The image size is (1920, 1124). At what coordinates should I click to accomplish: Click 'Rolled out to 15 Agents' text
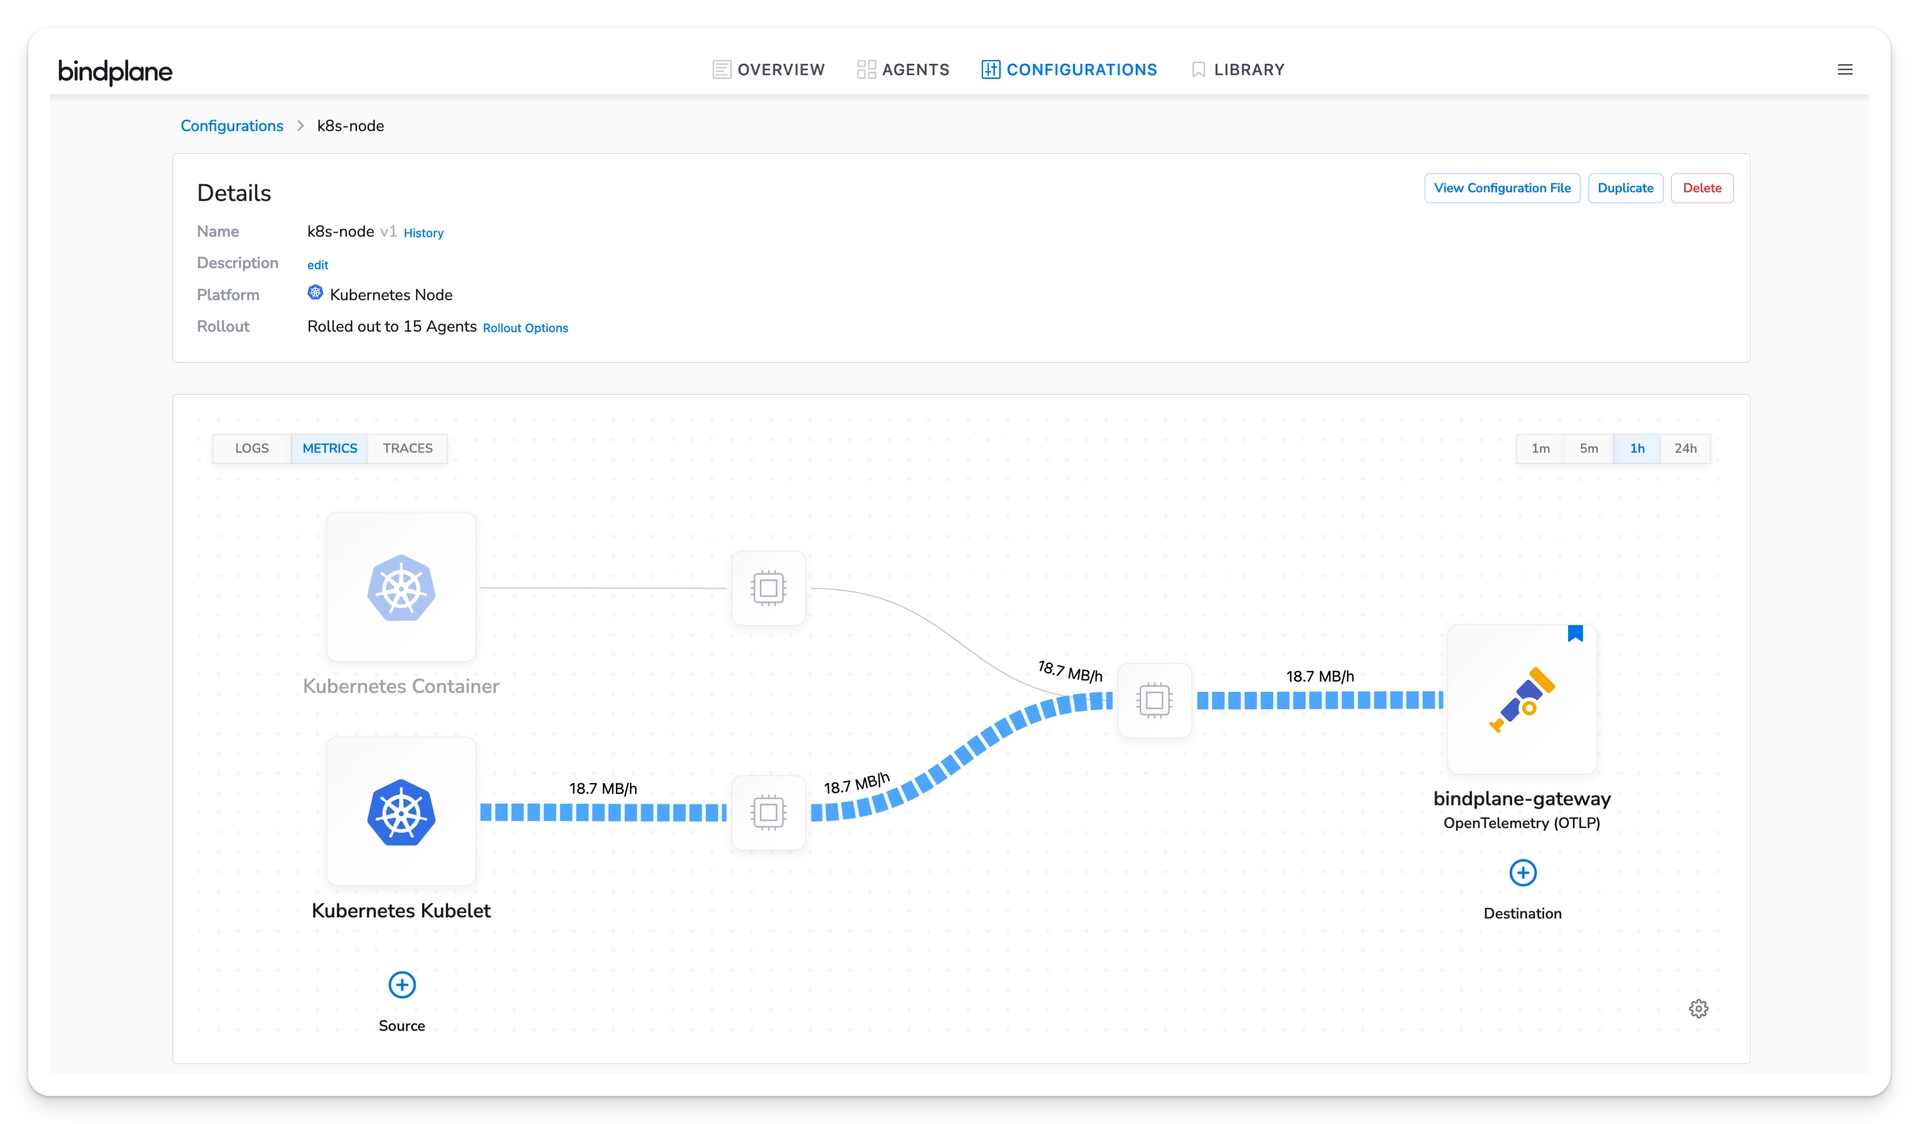(x=392, y=326)
